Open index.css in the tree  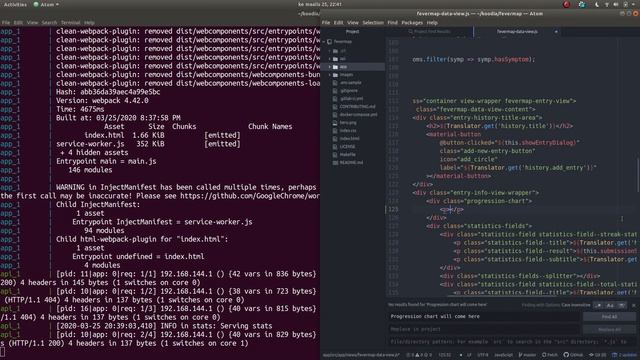pyautogui.click(x=348, y=131)
